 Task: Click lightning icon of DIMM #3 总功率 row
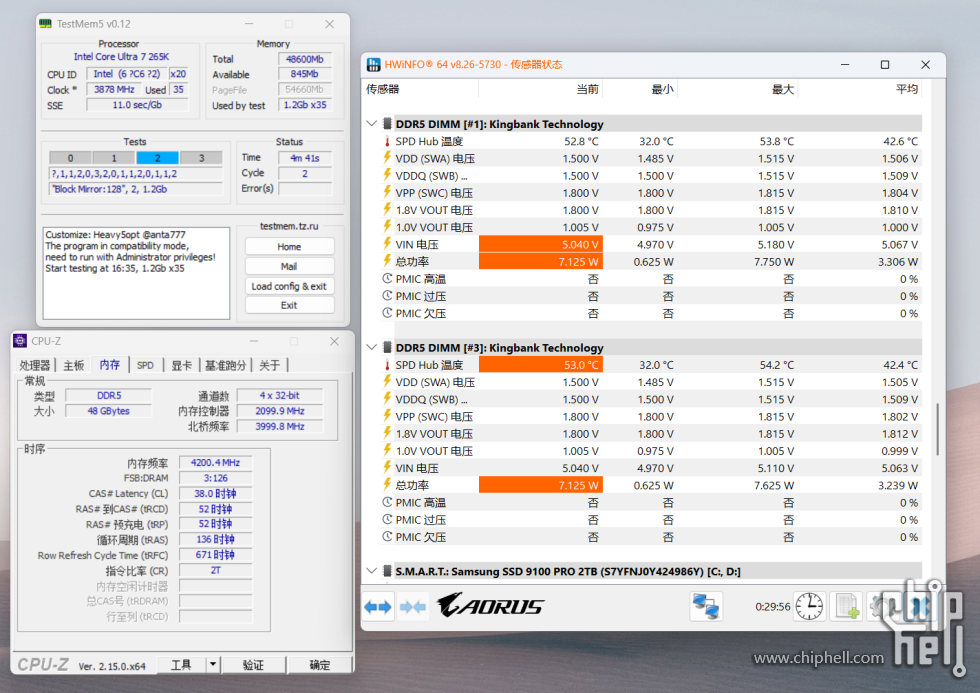pyautogui.click(x=388, y=485)
